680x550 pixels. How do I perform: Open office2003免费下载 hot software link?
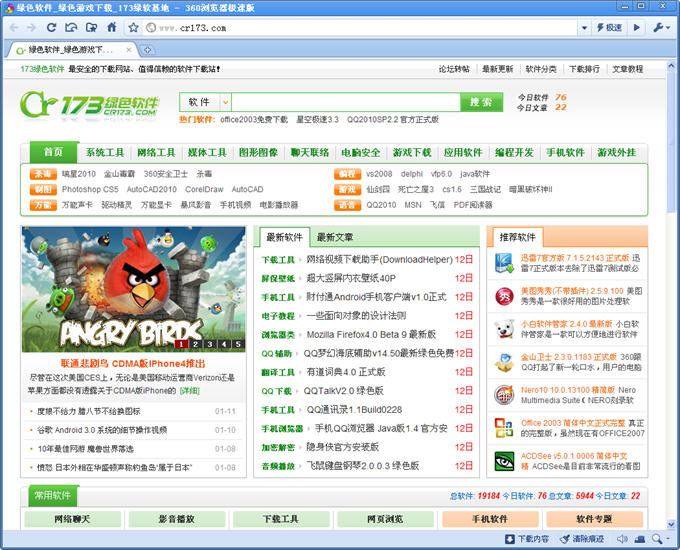(x=254, y=119)
